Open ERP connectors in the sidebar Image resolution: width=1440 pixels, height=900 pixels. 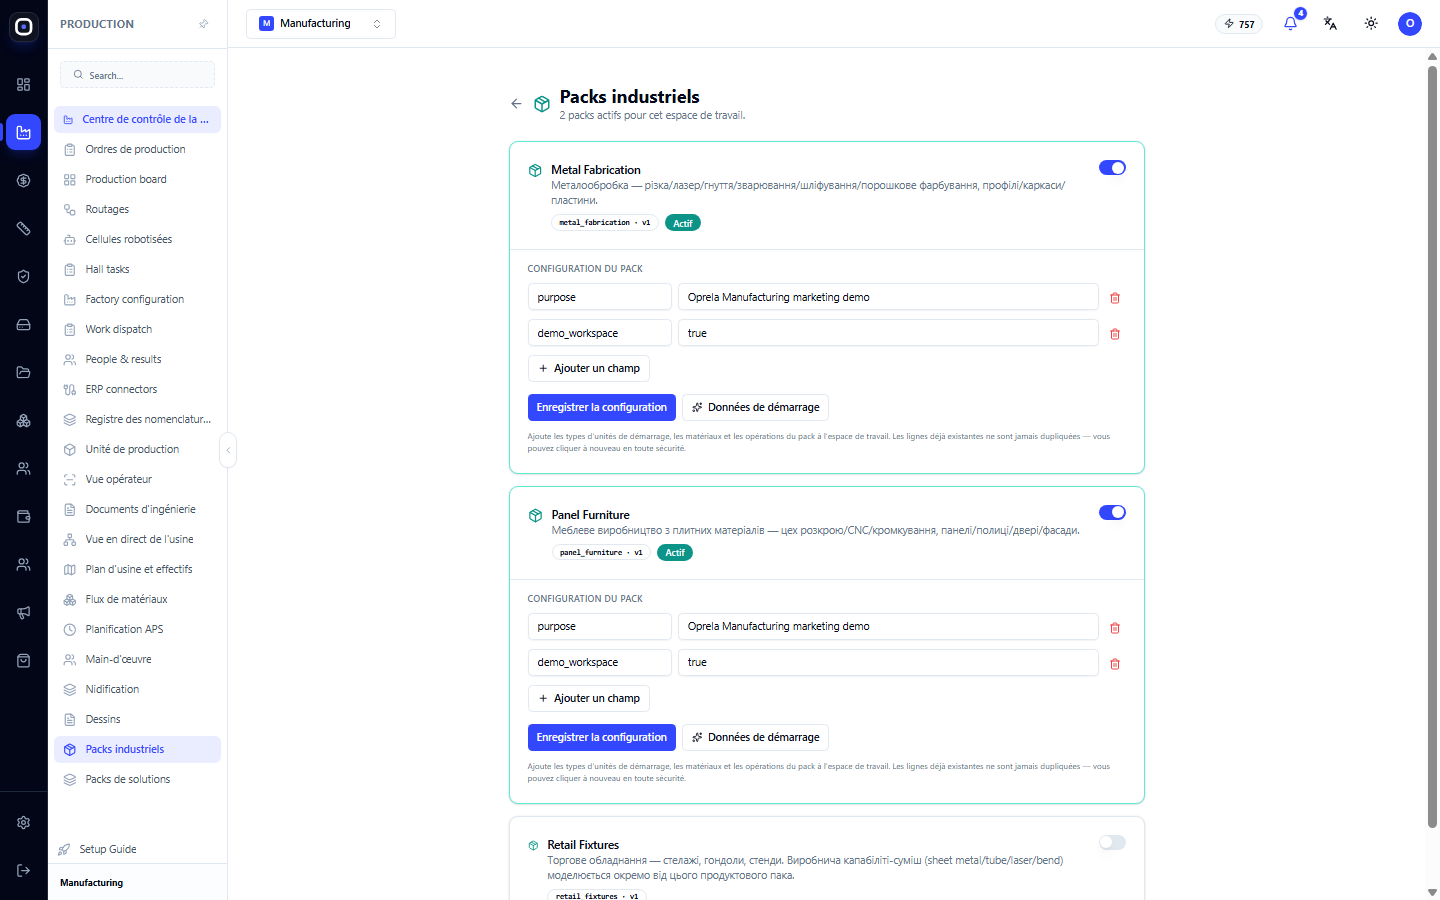coord(137,389)
